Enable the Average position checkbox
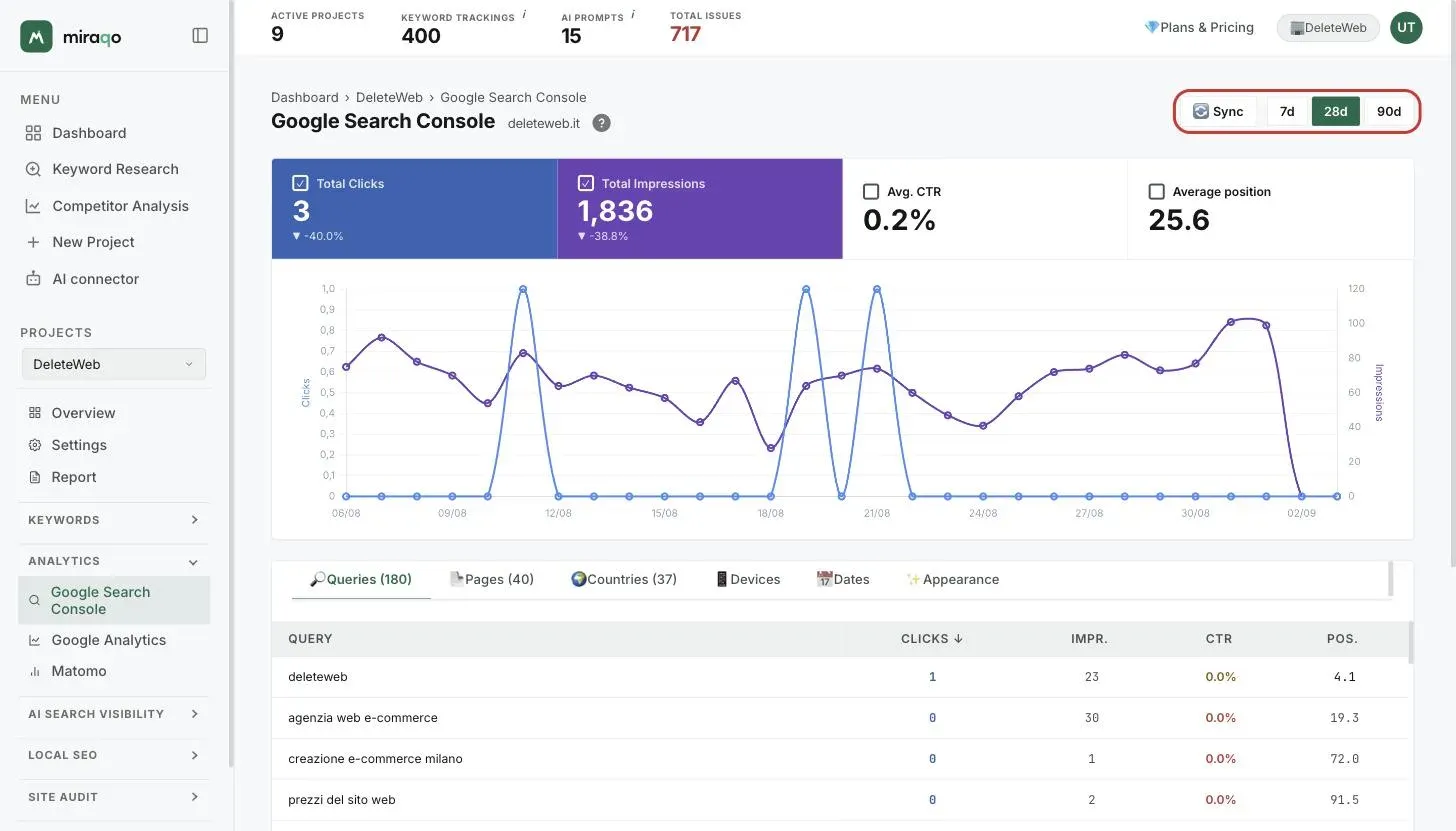This screenshot has width=1456, height=831. click(1157, 191)
